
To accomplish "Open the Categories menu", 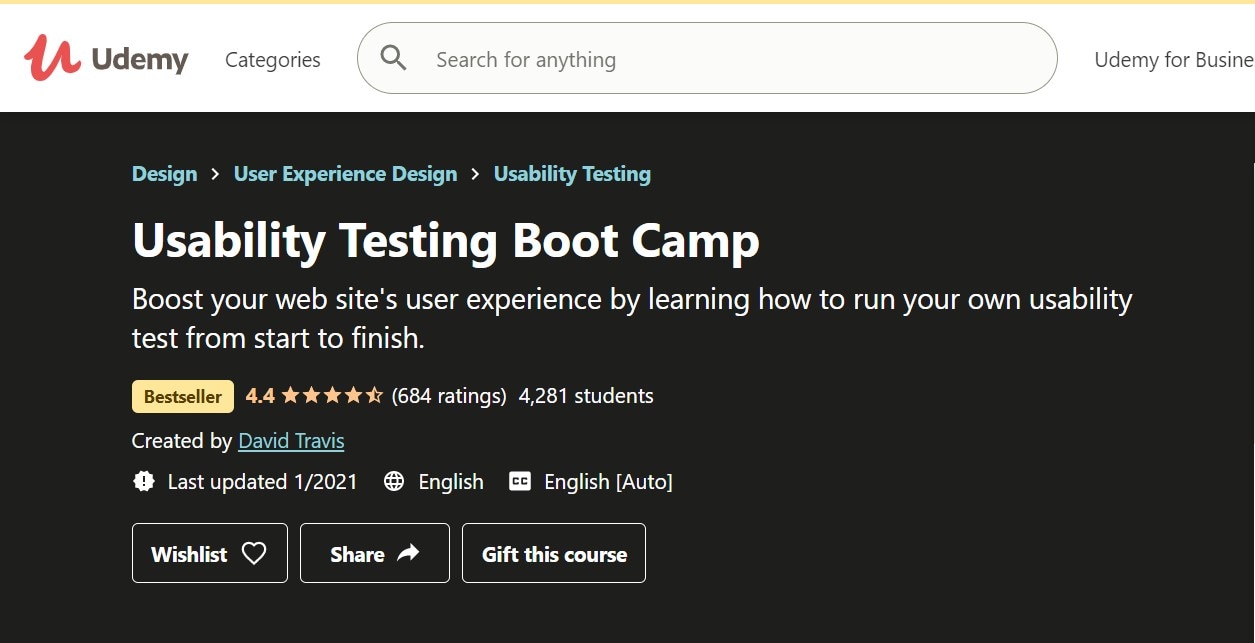I will (273, 60).
